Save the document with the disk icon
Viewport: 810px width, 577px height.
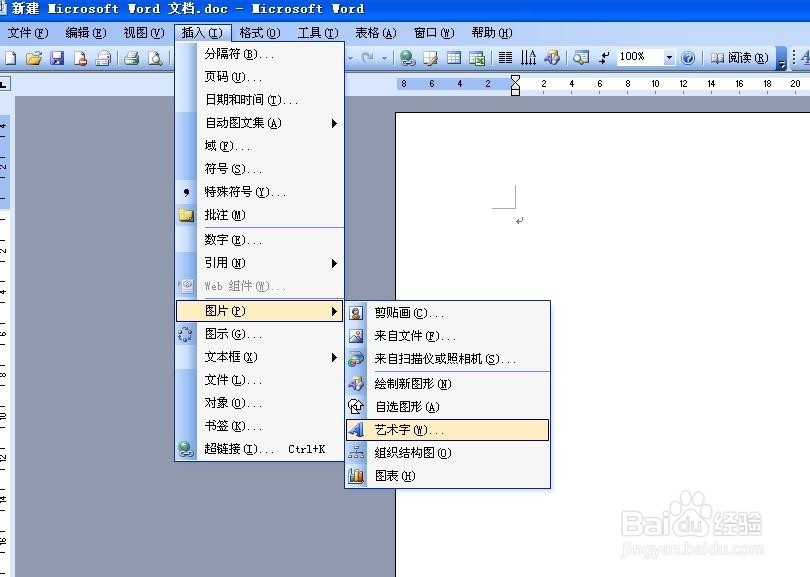coord(55,58)
